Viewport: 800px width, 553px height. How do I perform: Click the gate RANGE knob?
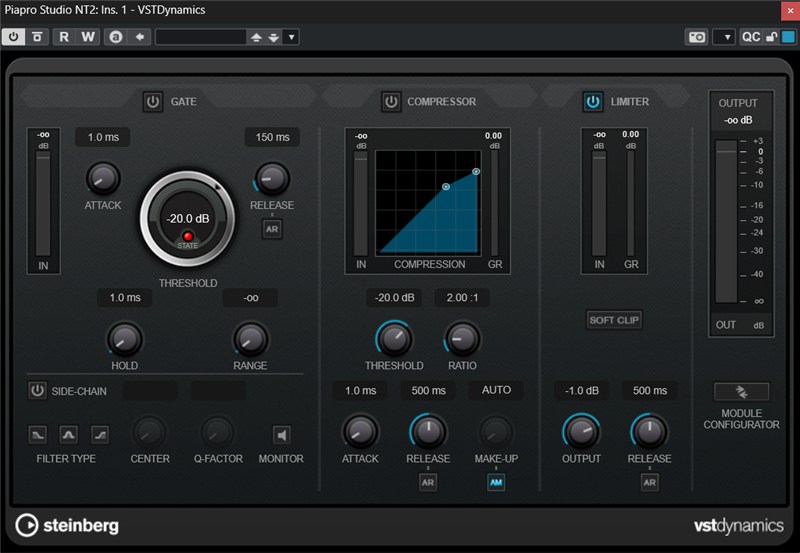(250, 339)
